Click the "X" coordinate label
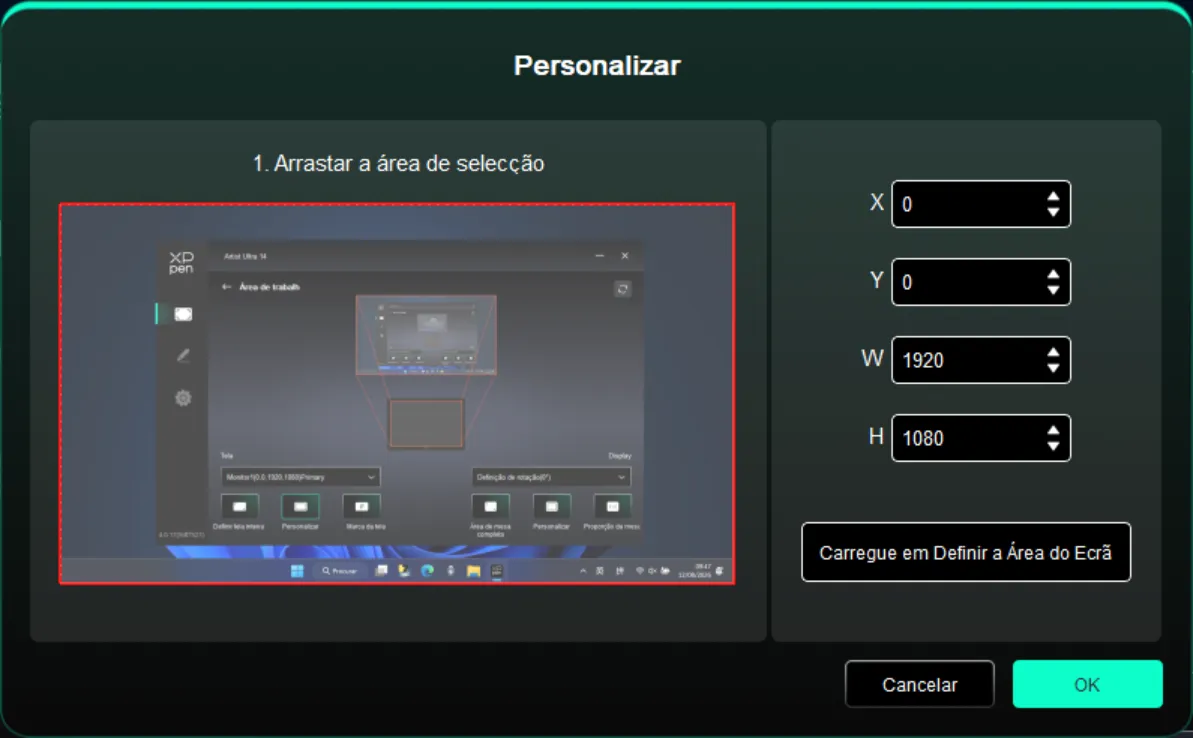1193x738 pixels. tap(877, 202)
